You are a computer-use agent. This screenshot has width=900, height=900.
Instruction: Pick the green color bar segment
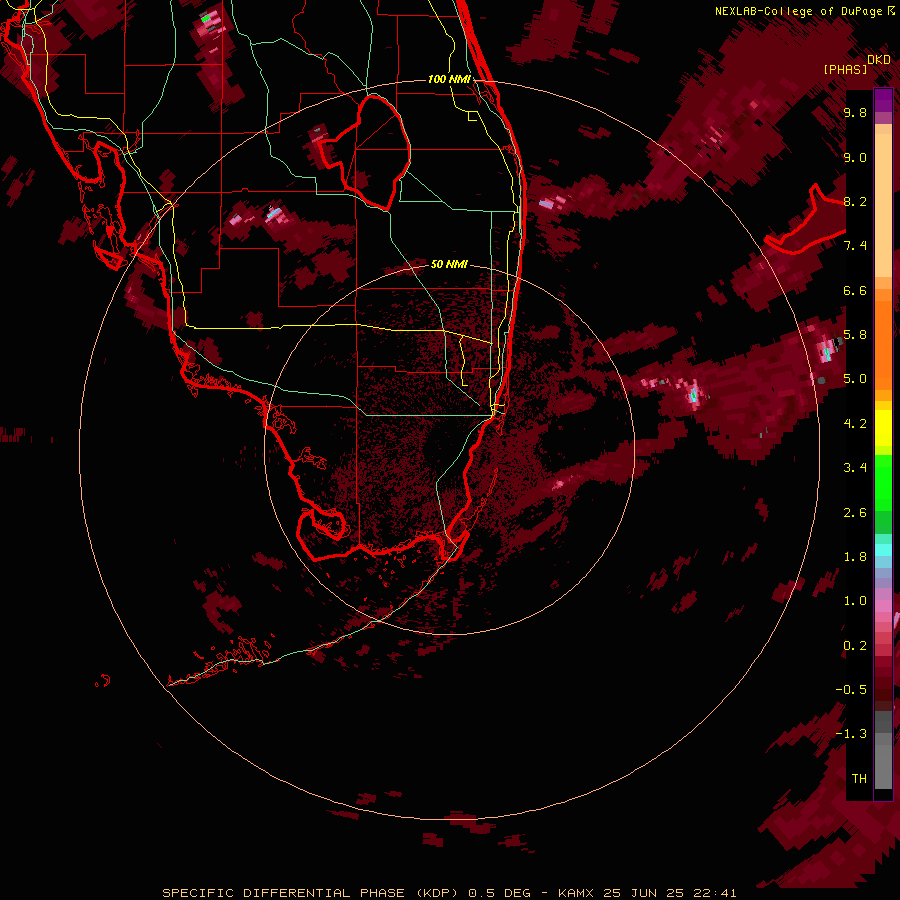(x=883, y=484)
